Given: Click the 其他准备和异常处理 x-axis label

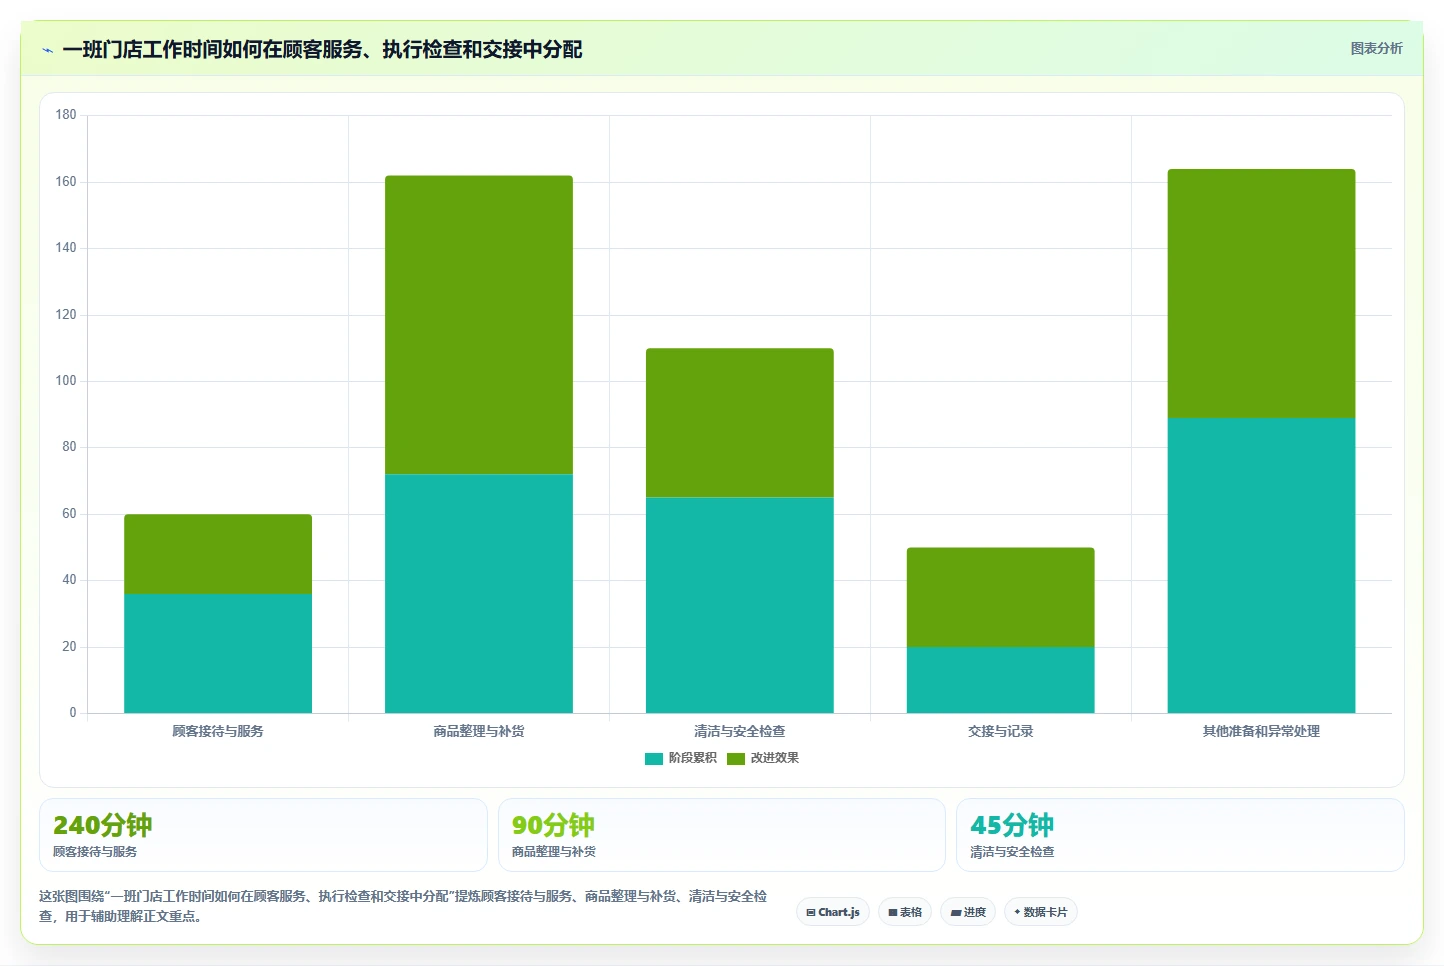Looking at the screenshot, I should 1262,731.
